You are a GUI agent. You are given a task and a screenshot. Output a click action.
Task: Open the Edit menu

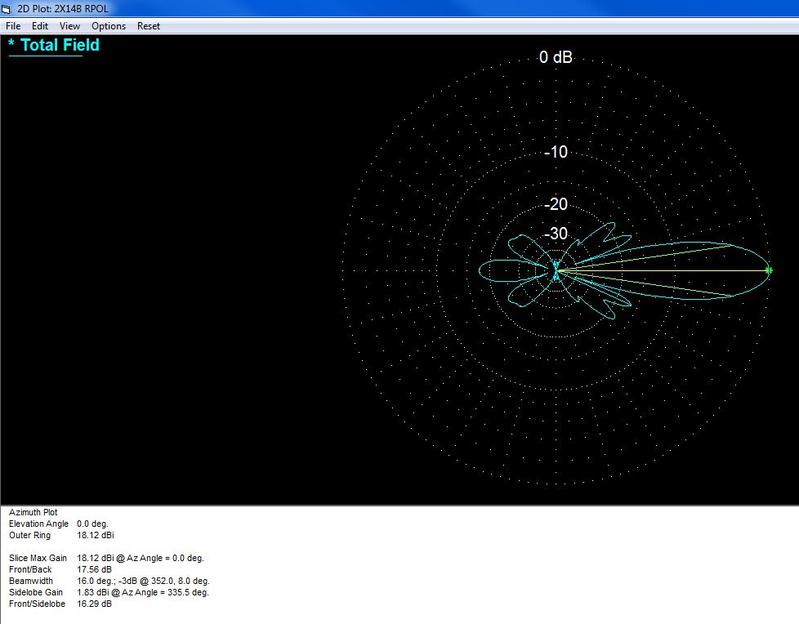[40, 26]
